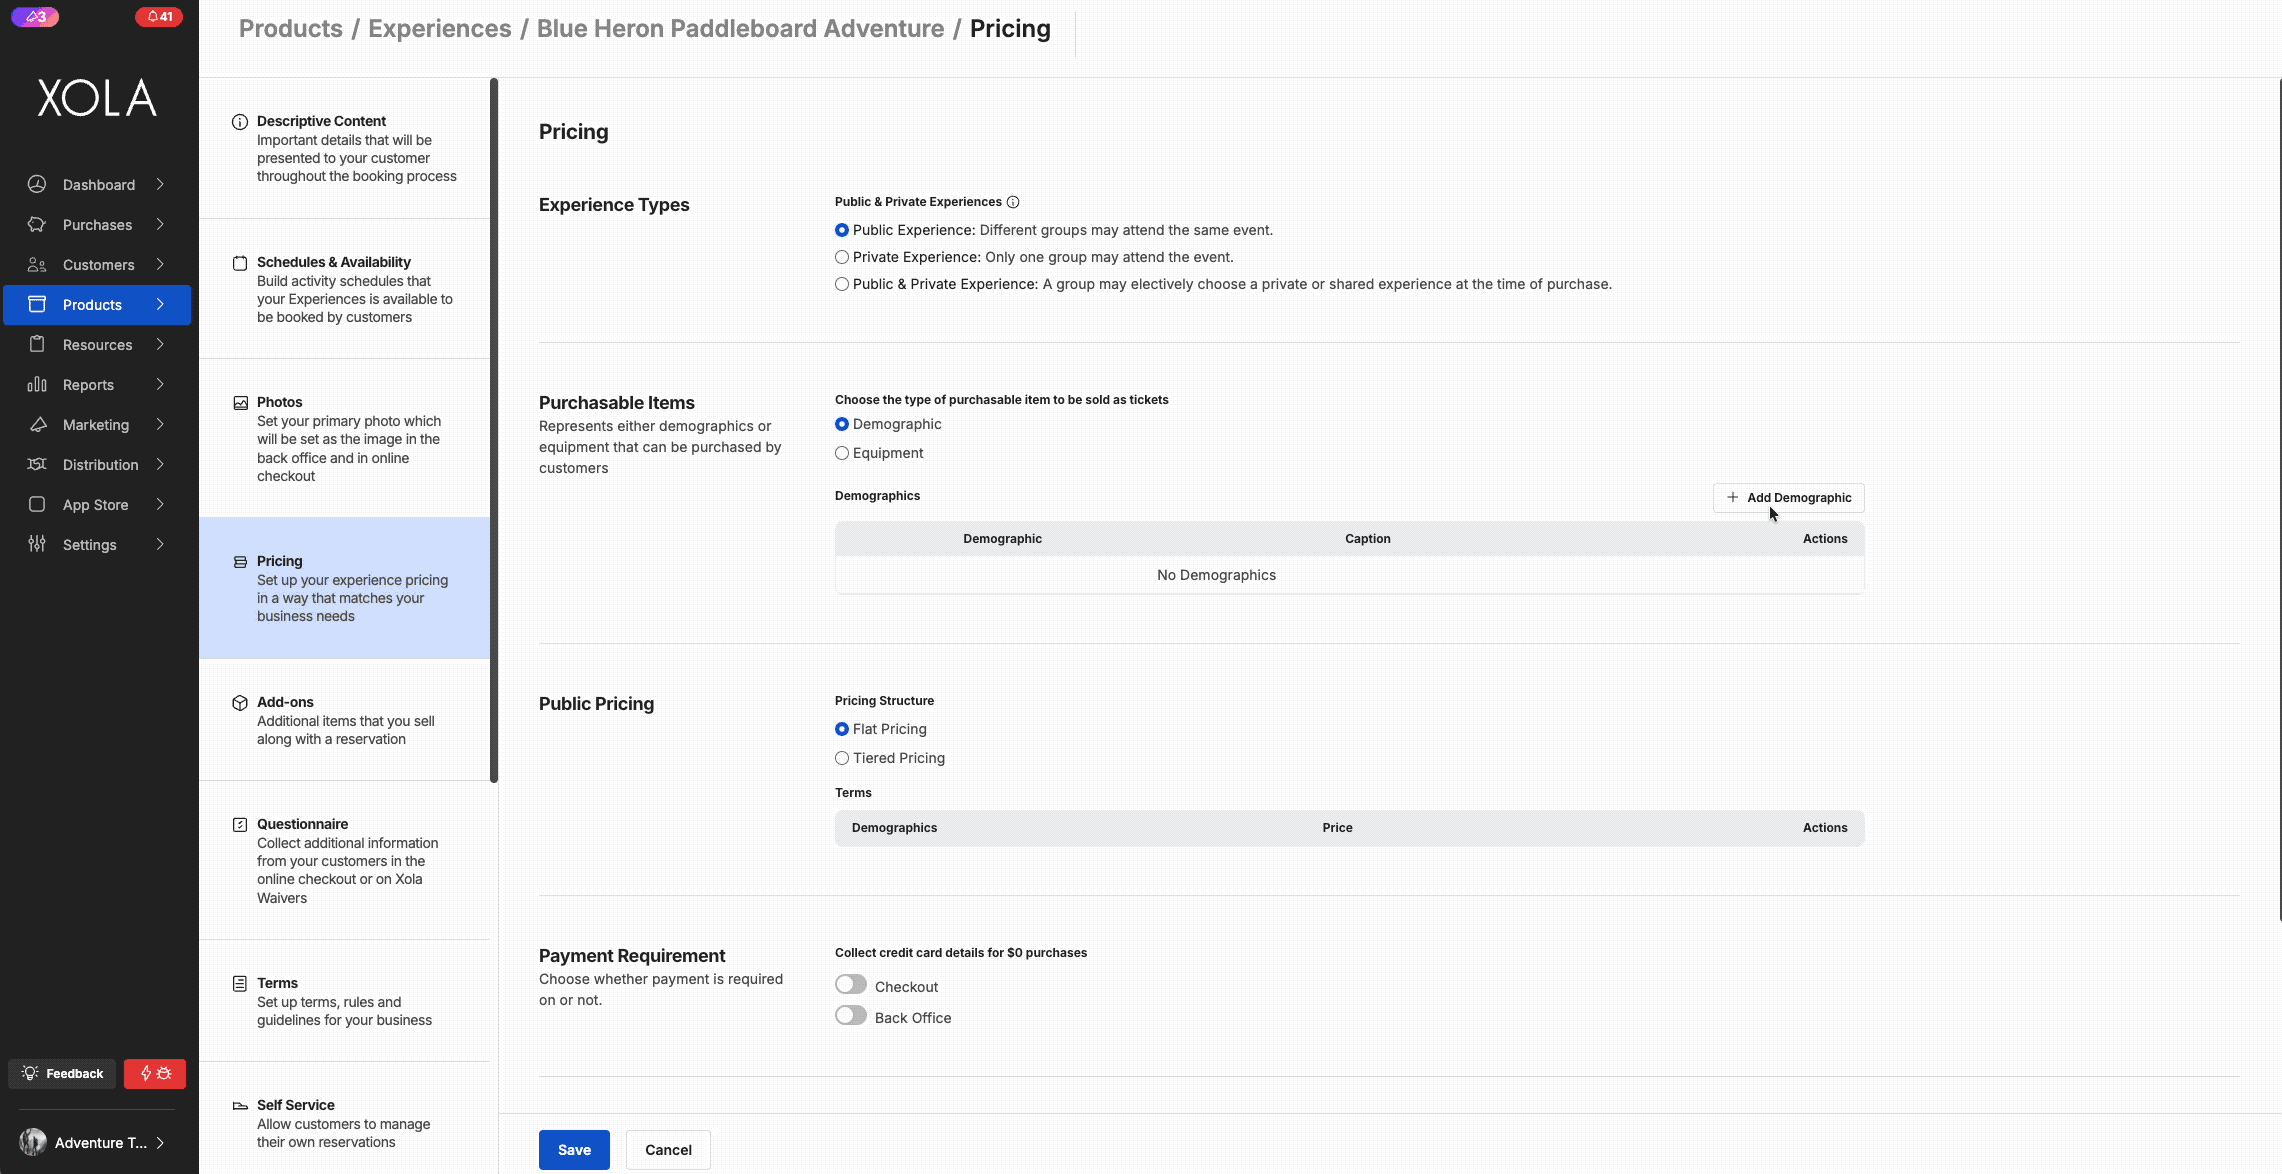The image size is (2282, 1174).
Task: Click the purple badge showing 3
Action: pos(35,17)
